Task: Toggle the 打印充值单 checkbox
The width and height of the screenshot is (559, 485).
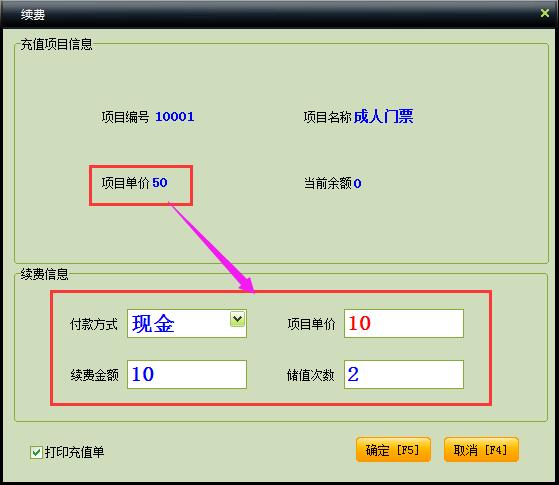Action: tap(36, 453)
